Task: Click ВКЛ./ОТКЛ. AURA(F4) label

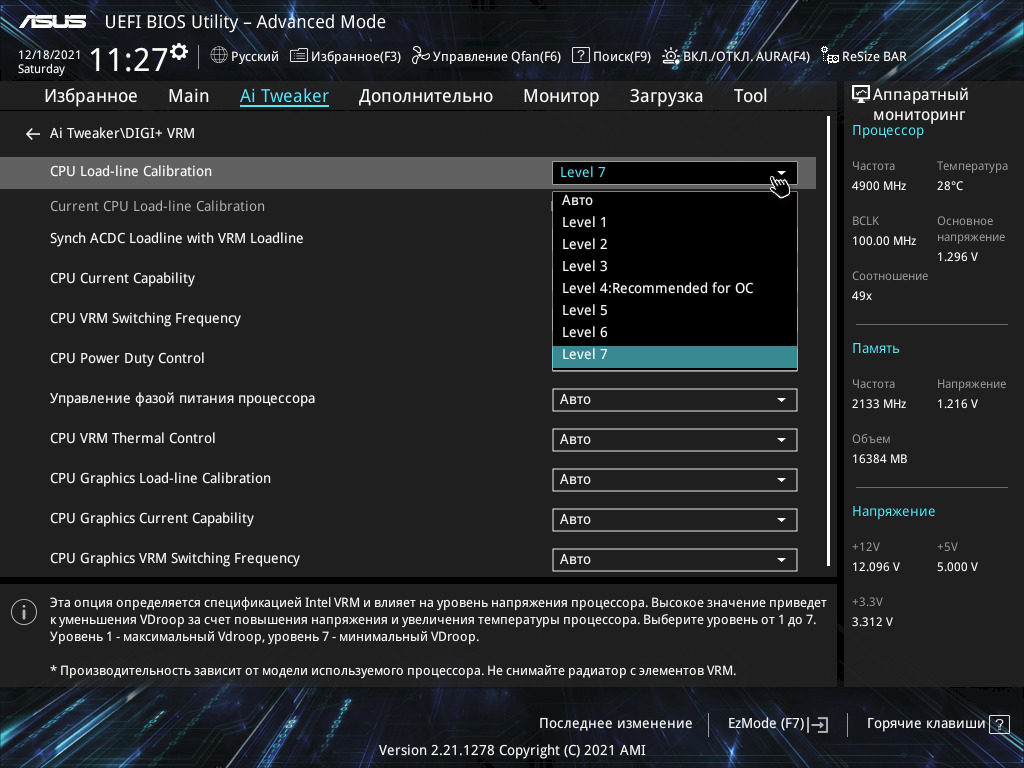Action: coord(746,57)
